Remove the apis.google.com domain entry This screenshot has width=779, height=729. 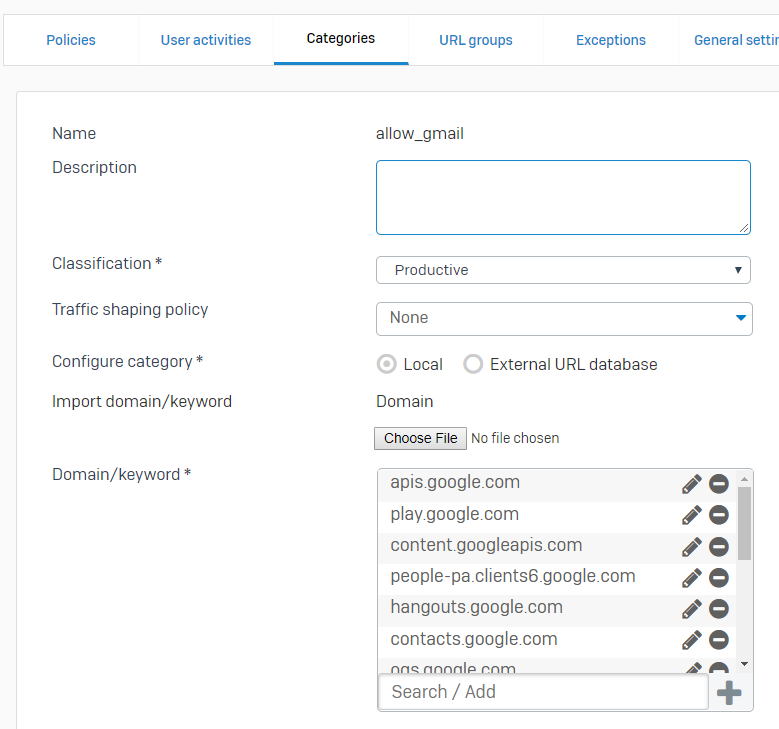[x=718, y=484]
